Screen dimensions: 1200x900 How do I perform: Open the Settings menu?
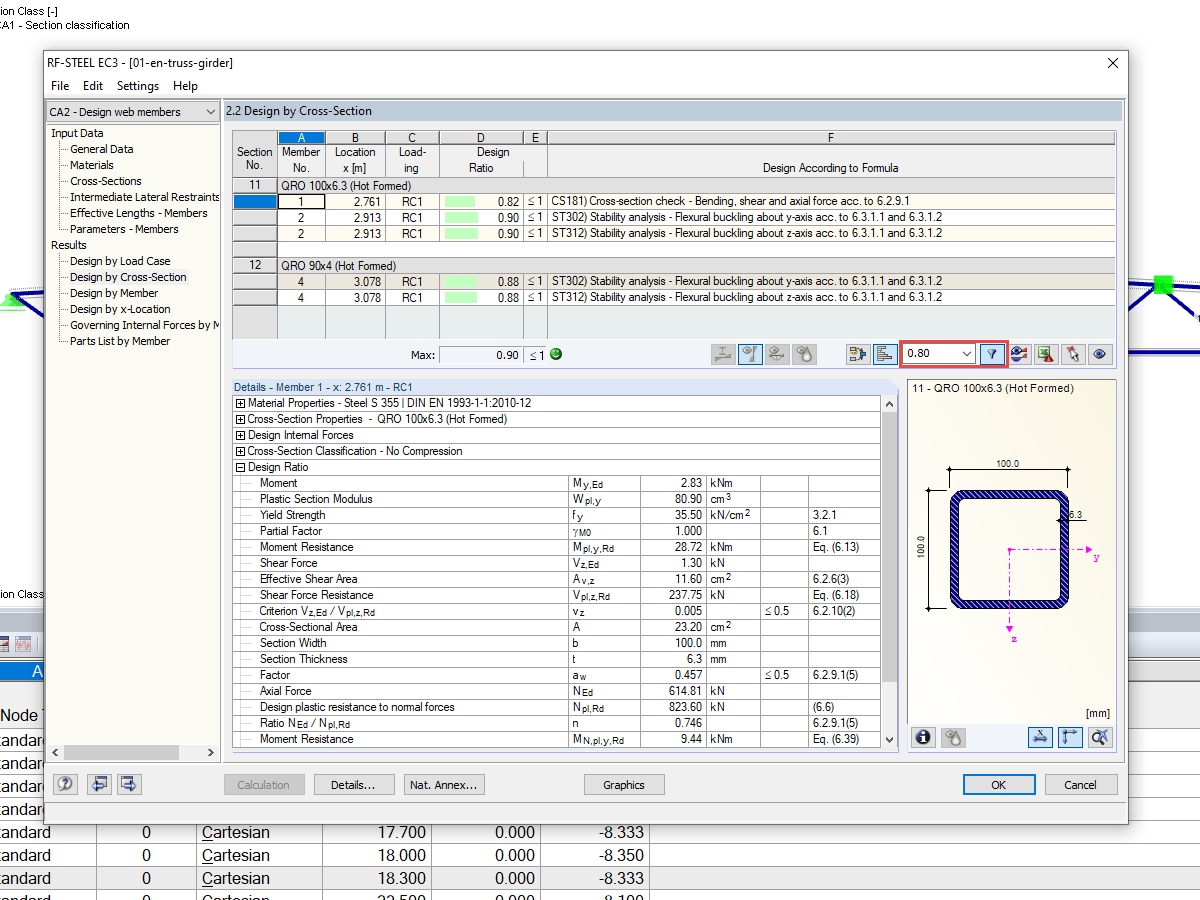[137, 86]
